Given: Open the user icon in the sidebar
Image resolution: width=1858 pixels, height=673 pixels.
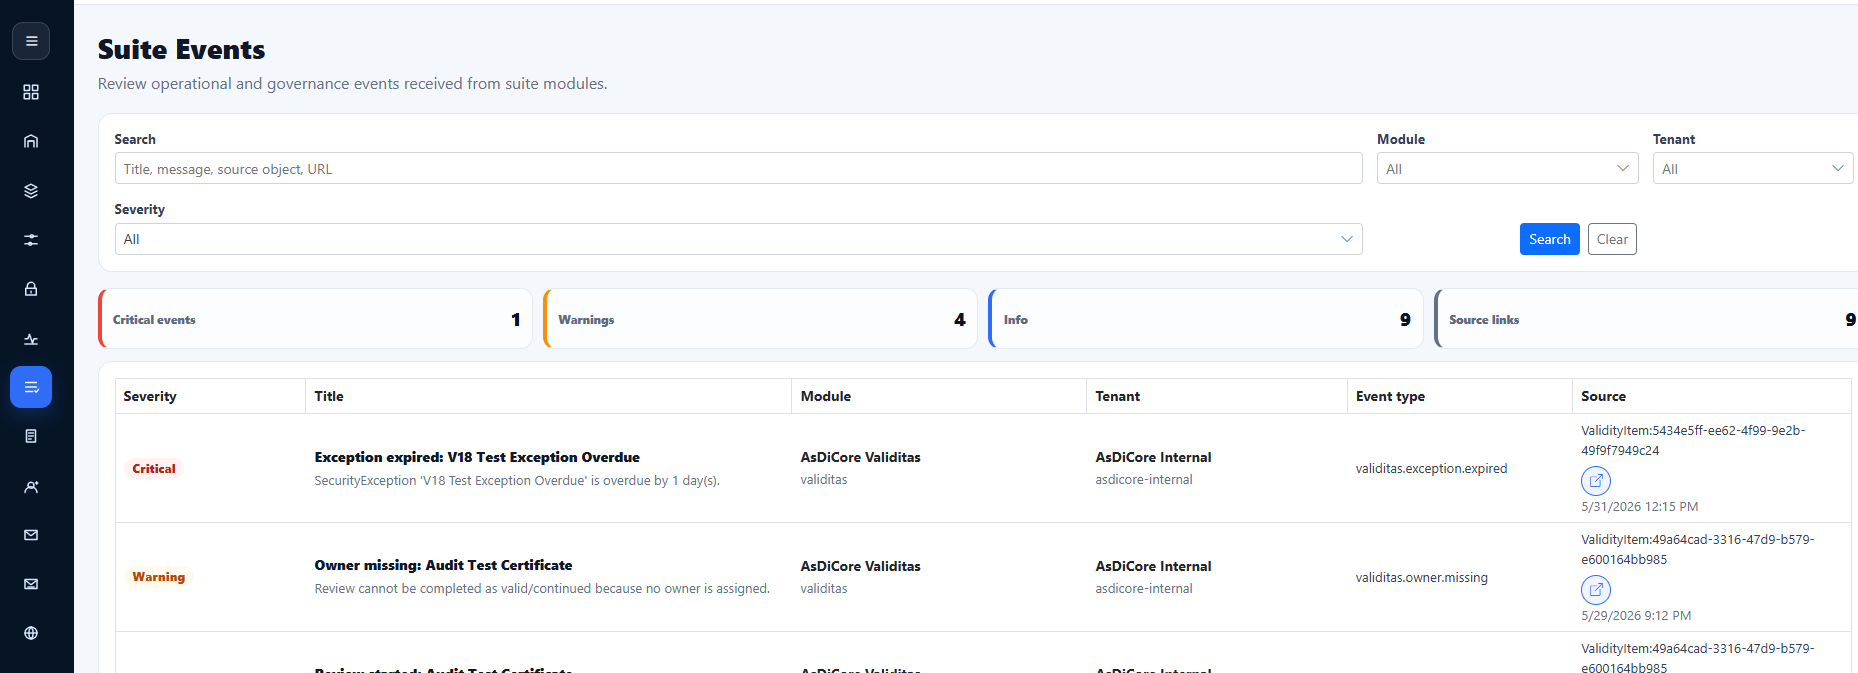Looking at the screenshot, I should coord(31,487).
